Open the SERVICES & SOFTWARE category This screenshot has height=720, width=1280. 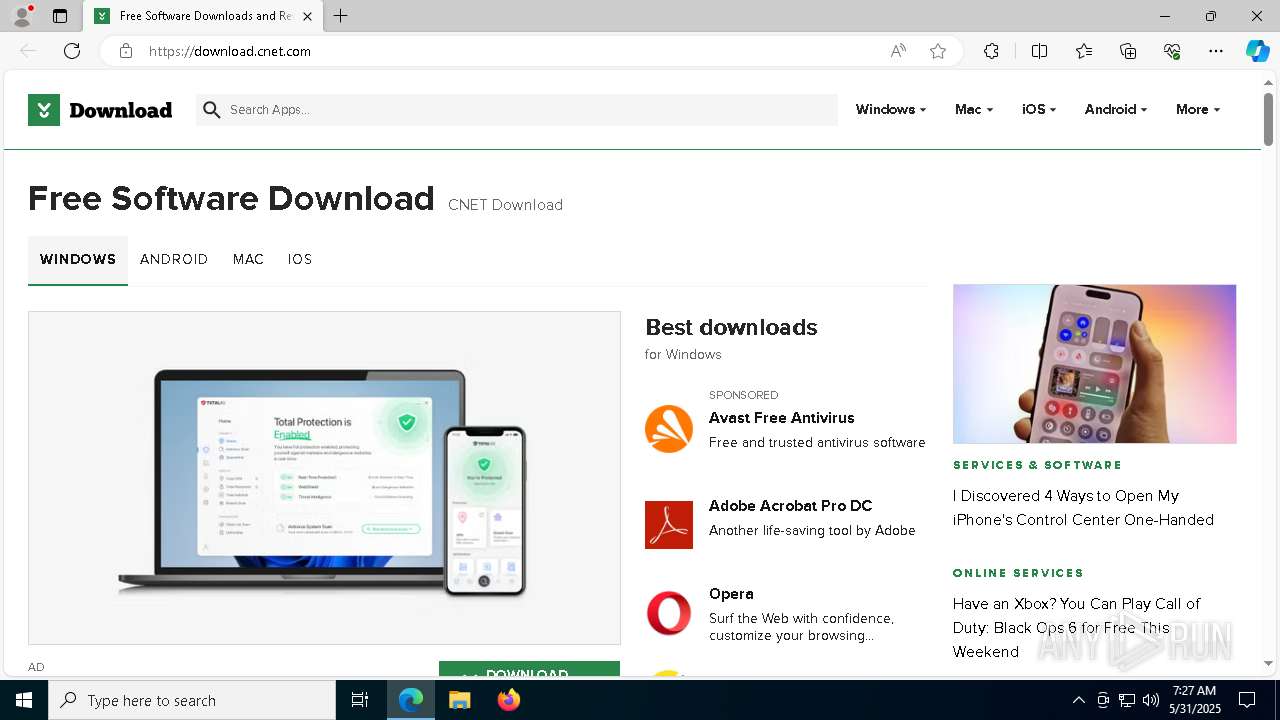pos(1037,465)
